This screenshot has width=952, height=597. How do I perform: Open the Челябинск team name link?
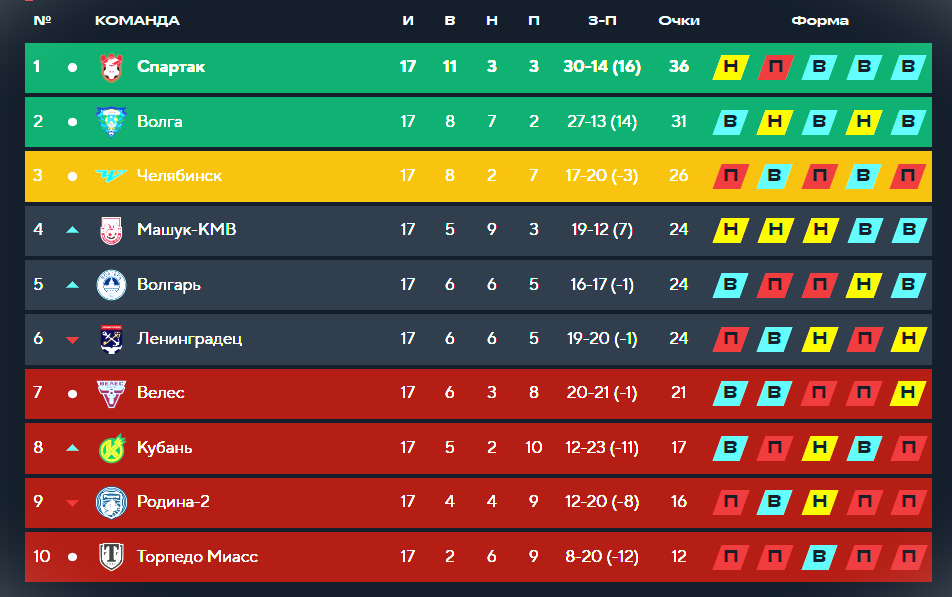(x=179, y=176)
